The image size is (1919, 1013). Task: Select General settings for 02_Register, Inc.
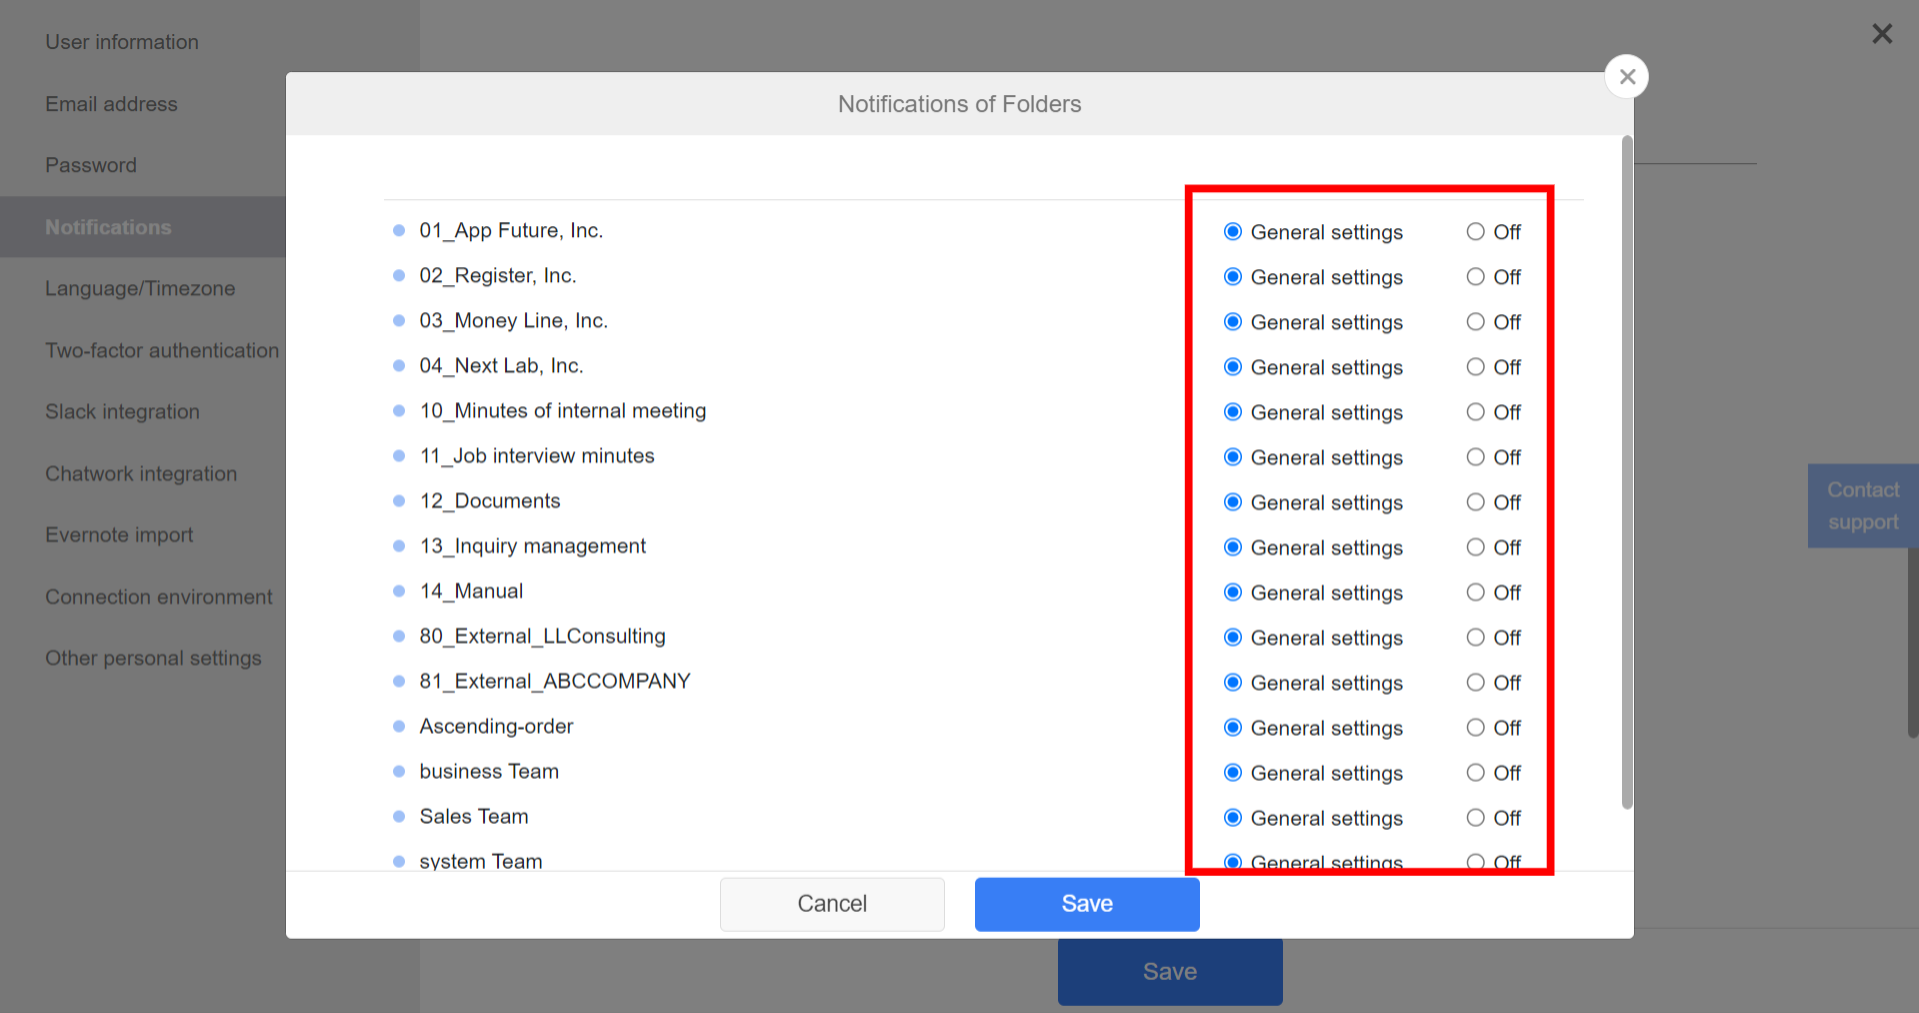(x=1232, y=276)
